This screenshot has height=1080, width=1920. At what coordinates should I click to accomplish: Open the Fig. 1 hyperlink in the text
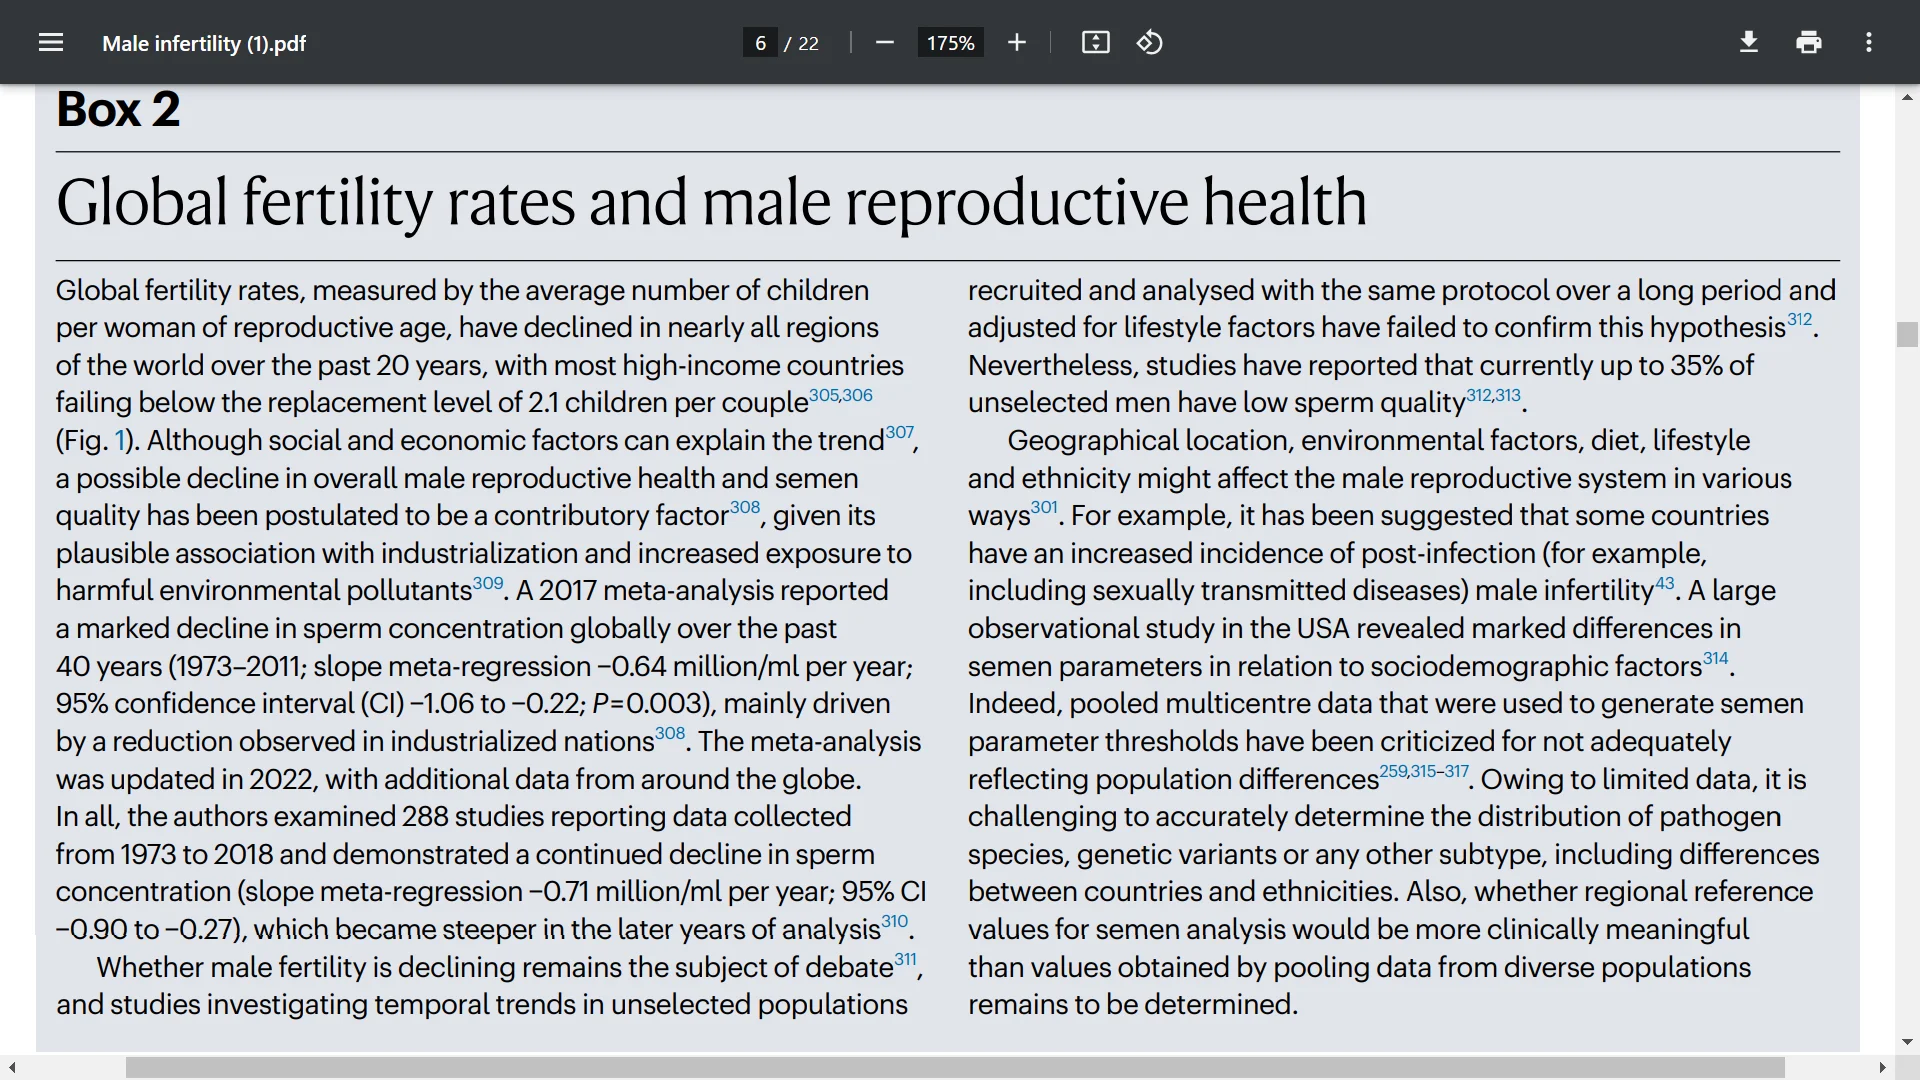point(119,440)
